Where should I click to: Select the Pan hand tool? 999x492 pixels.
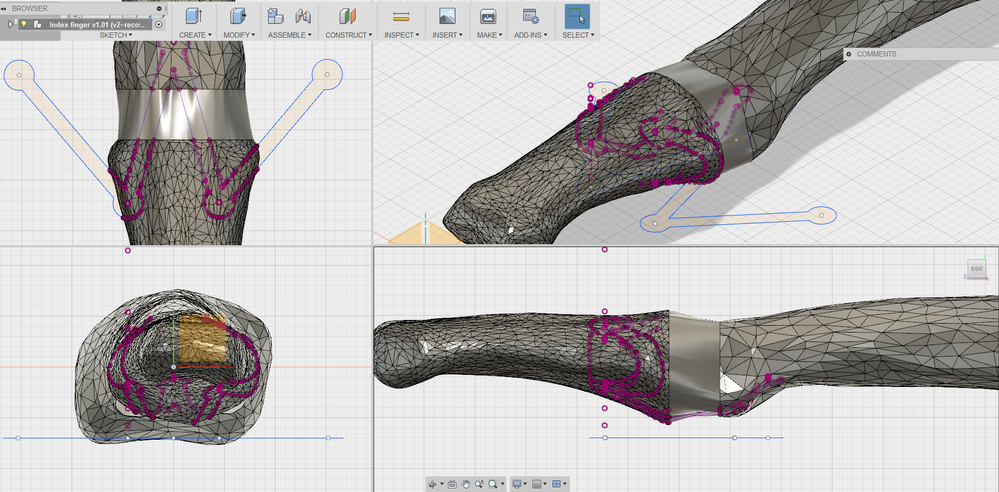pyautogui.click(x=466, y=484)
